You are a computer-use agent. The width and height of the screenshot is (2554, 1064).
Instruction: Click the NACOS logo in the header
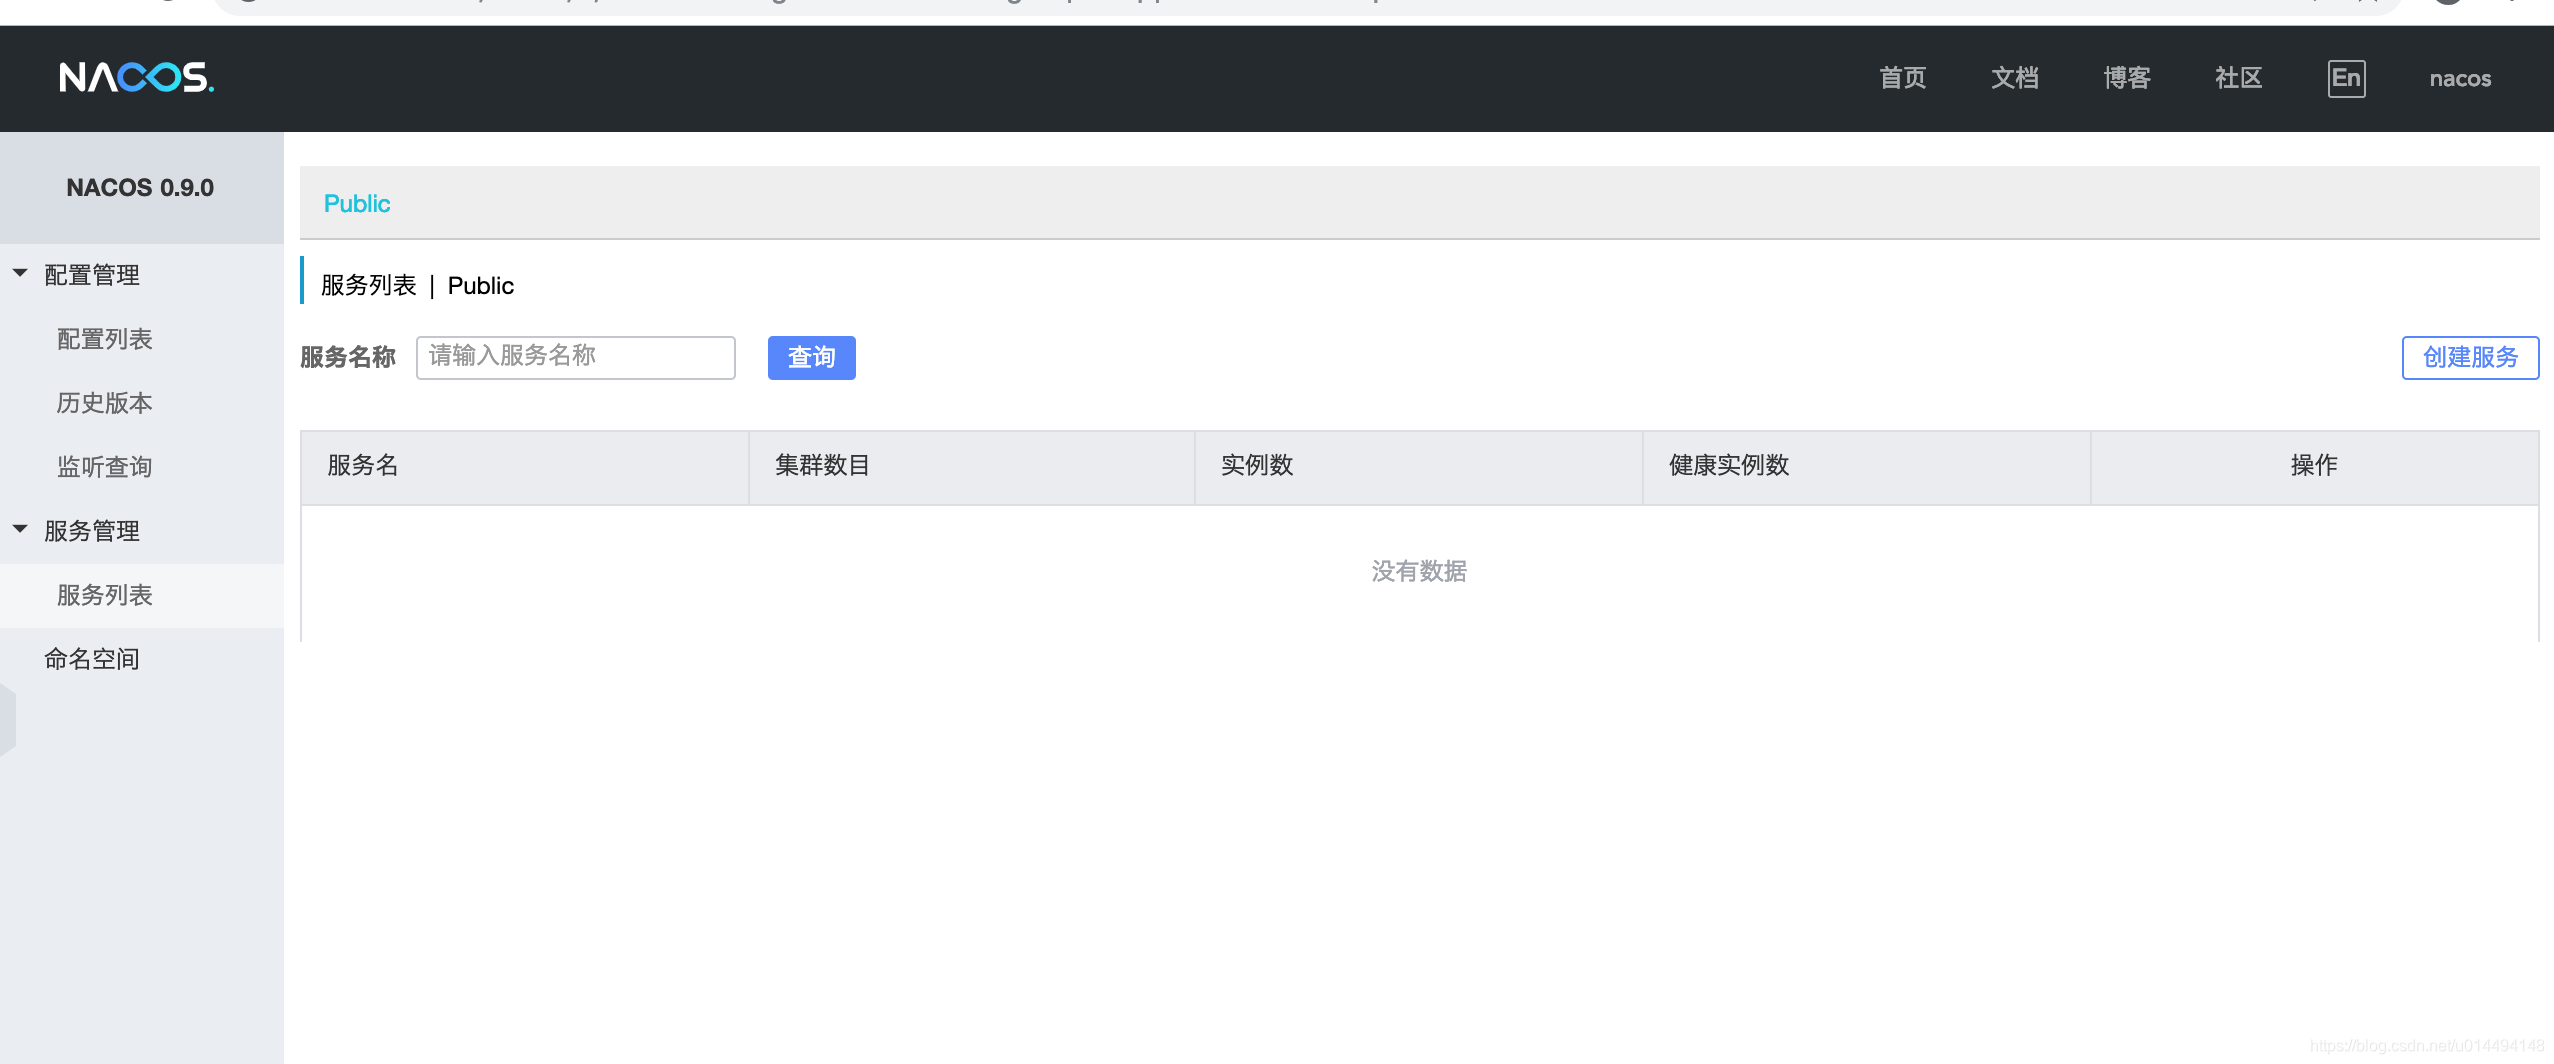136,78
